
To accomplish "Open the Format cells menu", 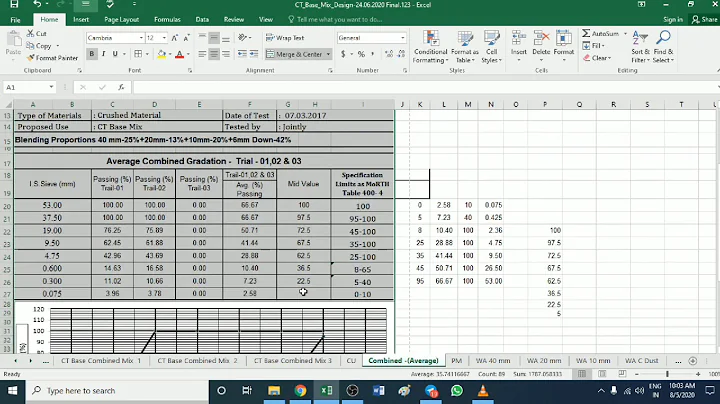I will pos(563,46).
